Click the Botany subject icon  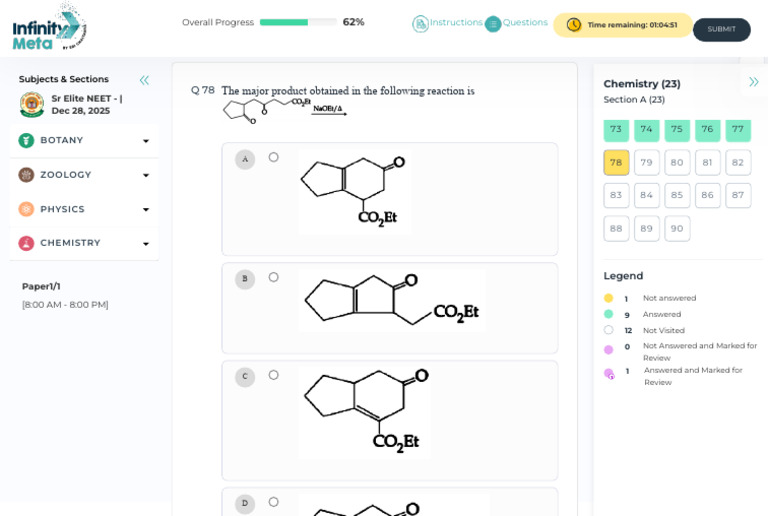pyautogui.click(x=26, y=141)
